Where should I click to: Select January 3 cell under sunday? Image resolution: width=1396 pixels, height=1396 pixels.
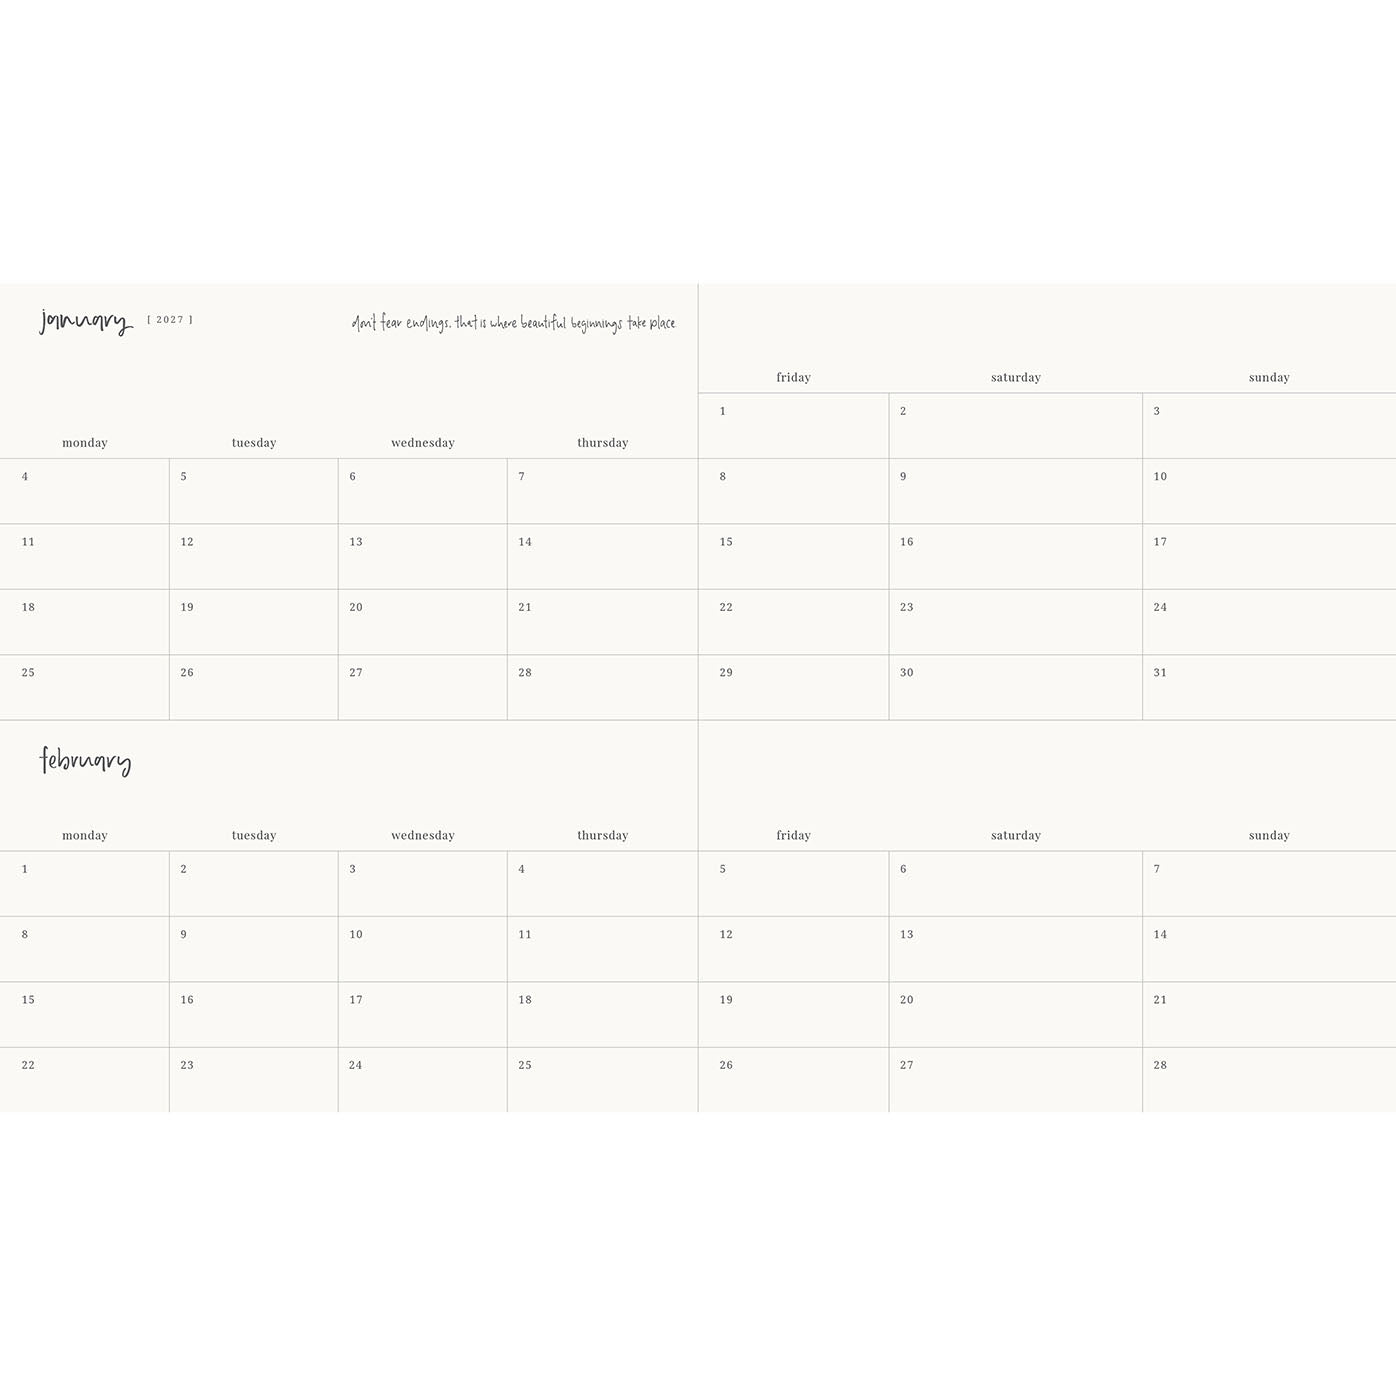pos(1269,426)
